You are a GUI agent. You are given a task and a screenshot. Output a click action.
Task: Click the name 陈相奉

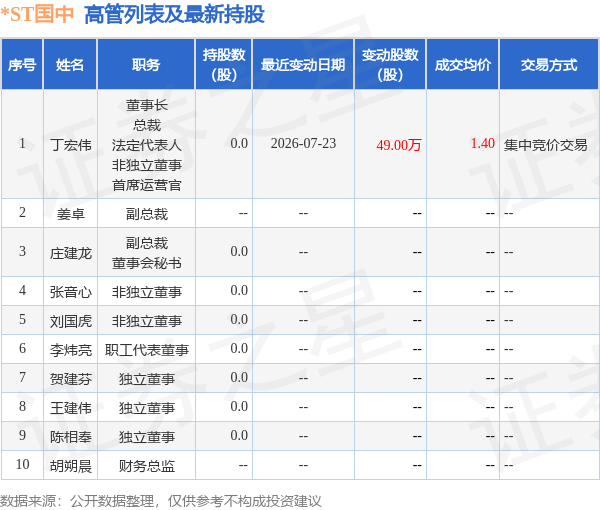tap(71, 437)
